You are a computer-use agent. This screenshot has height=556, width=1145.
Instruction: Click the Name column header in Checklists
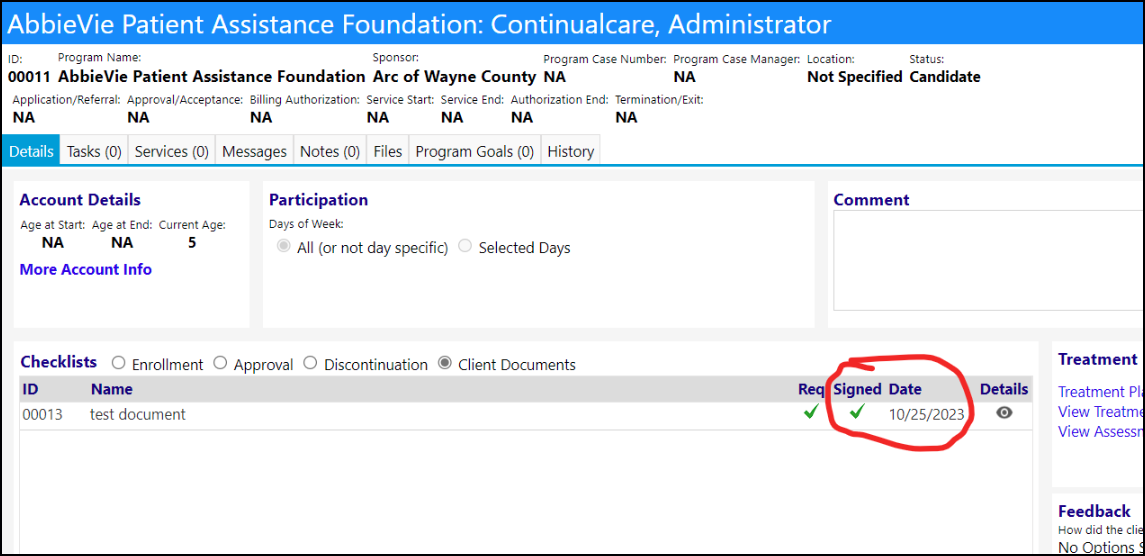(112, 389)
